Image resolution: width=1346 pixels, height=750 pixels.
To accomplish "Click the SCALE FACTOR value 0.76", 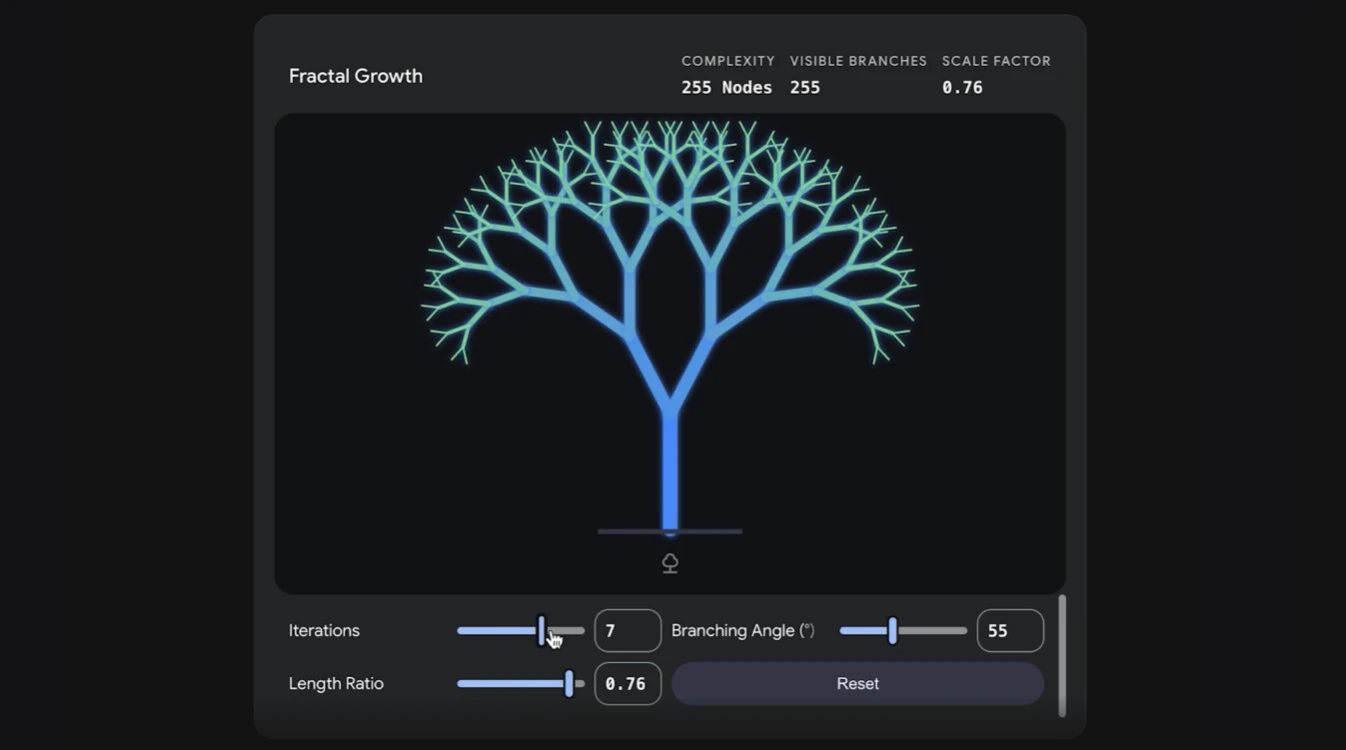I will [962, 87].
